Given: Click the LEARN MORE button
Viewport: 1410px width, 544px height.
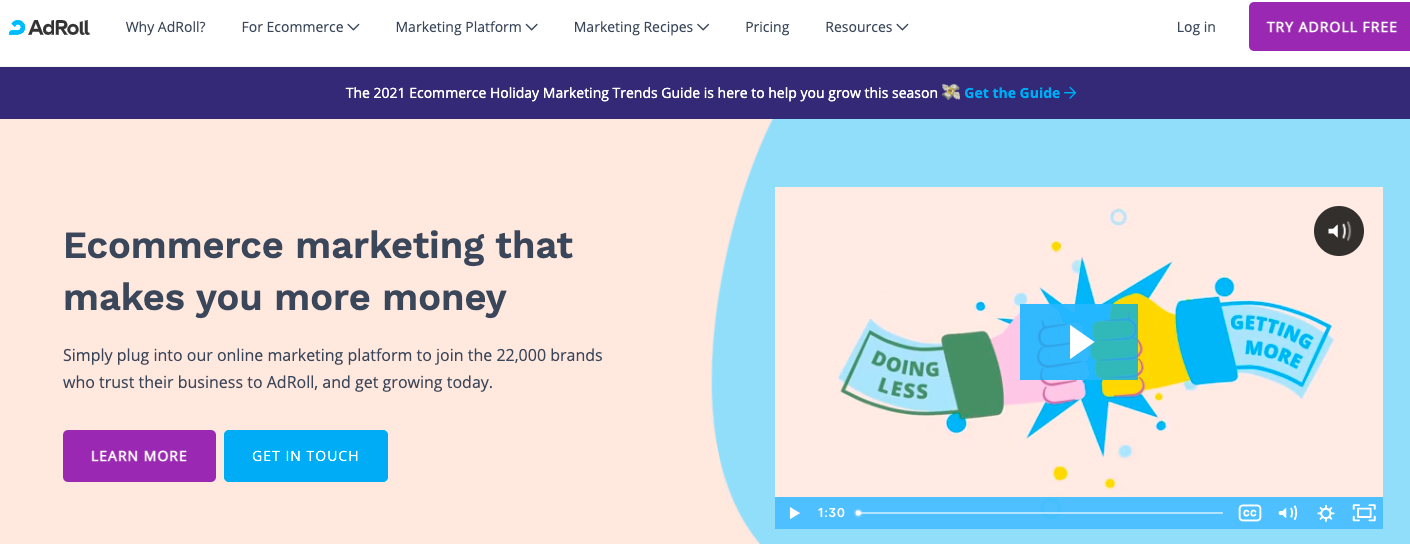Looking at the screenshot, I should [139, 456].
